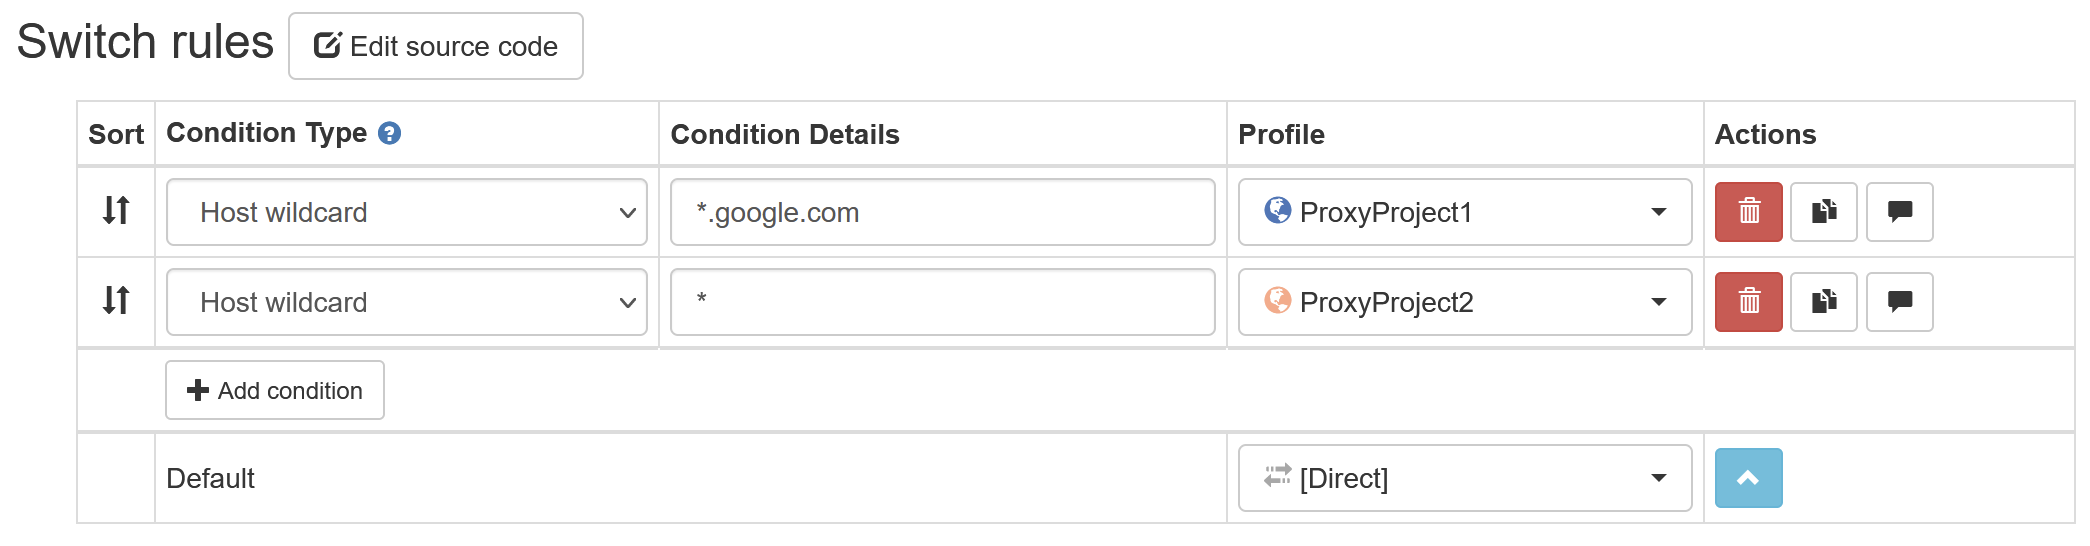Delete the *.google.com rule

(x=1748, y=212)
